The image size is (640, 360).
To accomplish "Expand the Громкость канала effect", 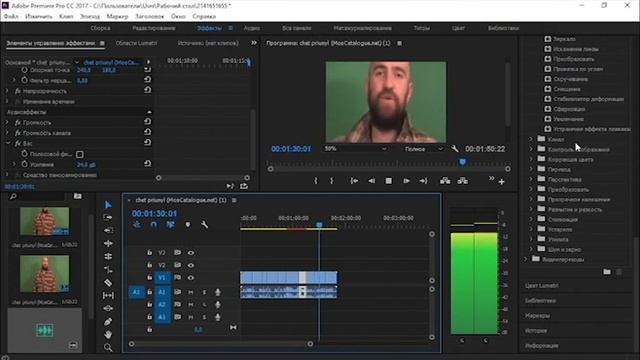I will tap(7, 133).
